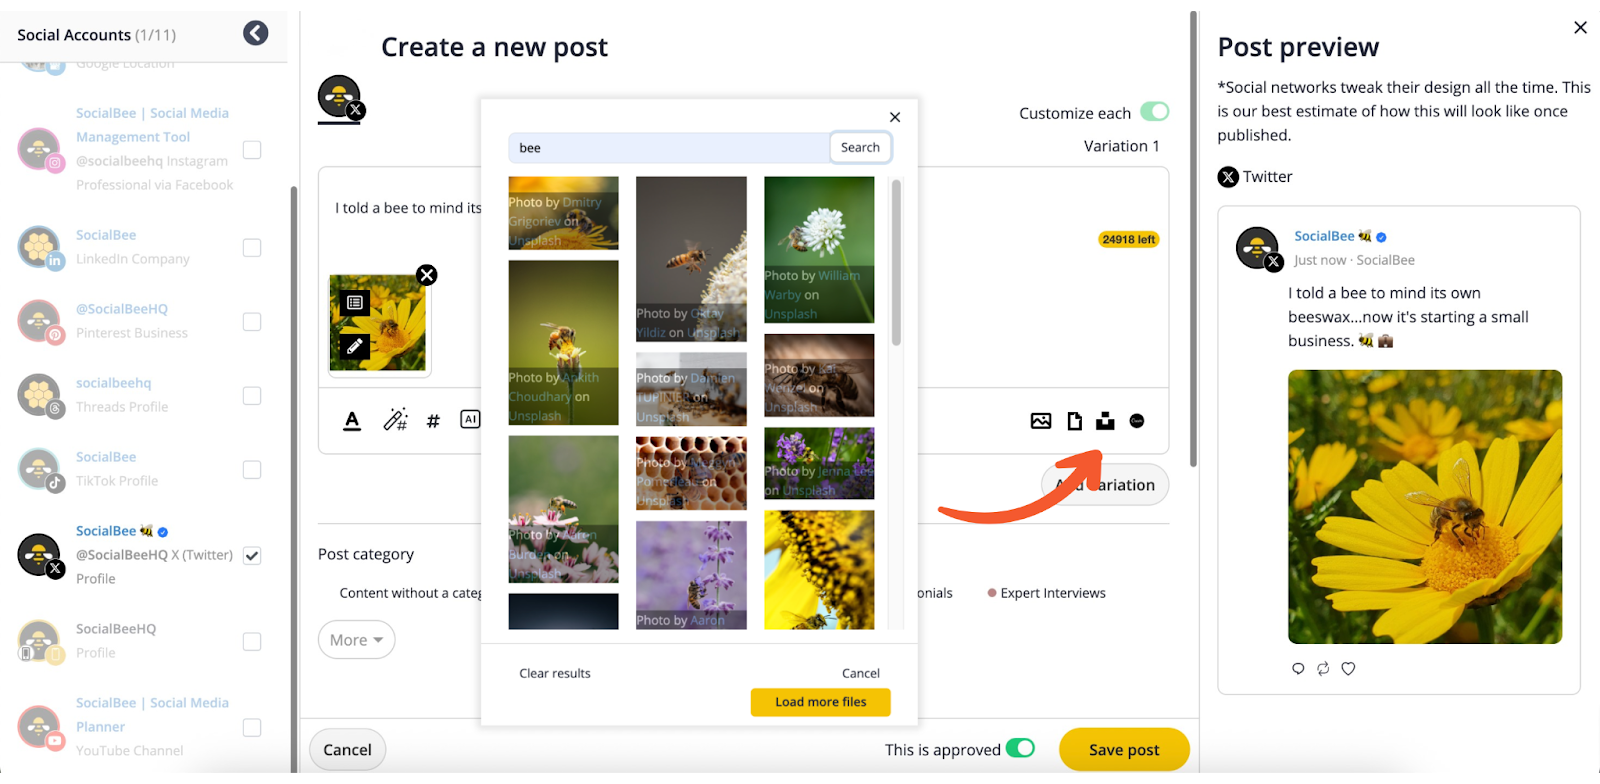Screen dimensions: 1600x784
Task: Select the white flower bee photo thumbnail
Action: 819,249
